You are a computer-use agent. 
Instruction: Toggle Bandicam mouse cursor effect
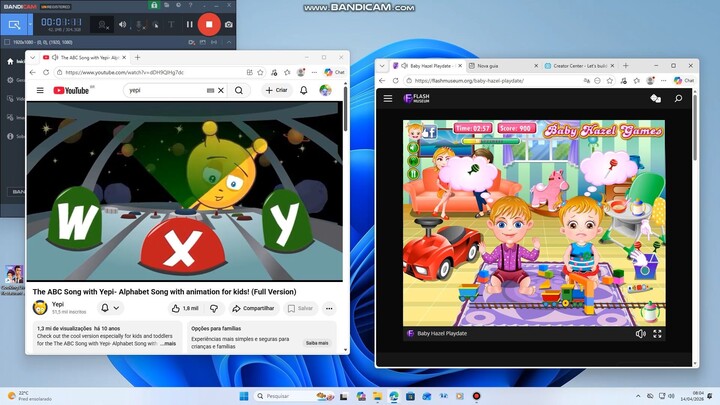pos(155,25)
